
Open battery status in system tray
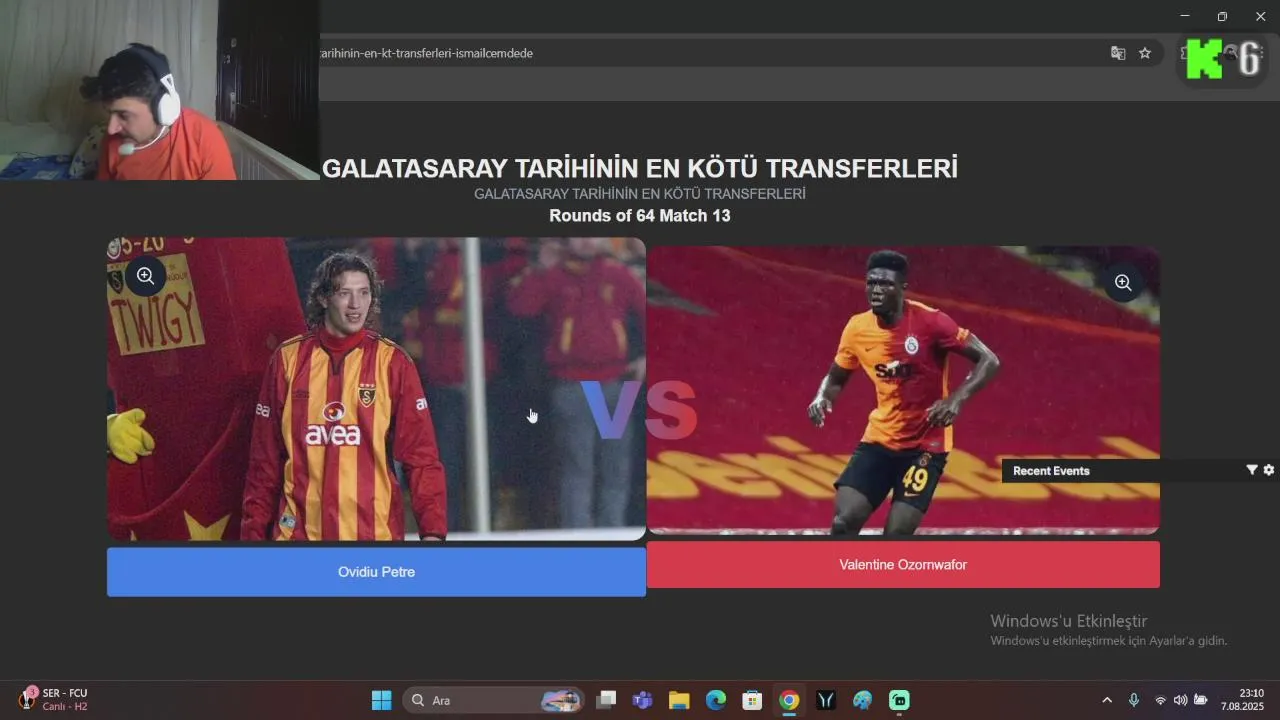tap(1201, 700)
